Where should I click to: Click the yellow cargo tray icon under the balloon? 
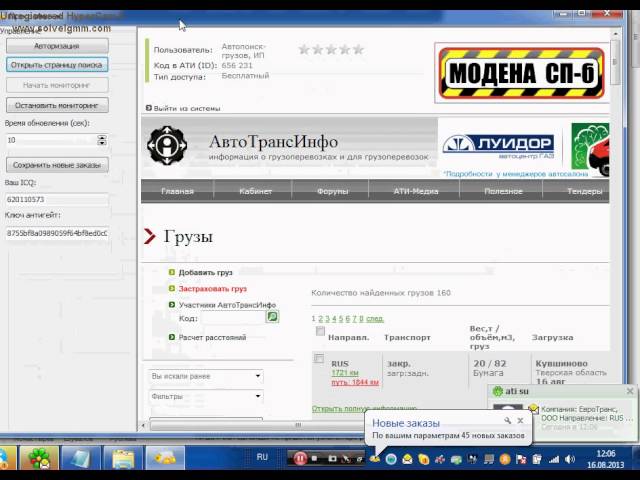375,459
